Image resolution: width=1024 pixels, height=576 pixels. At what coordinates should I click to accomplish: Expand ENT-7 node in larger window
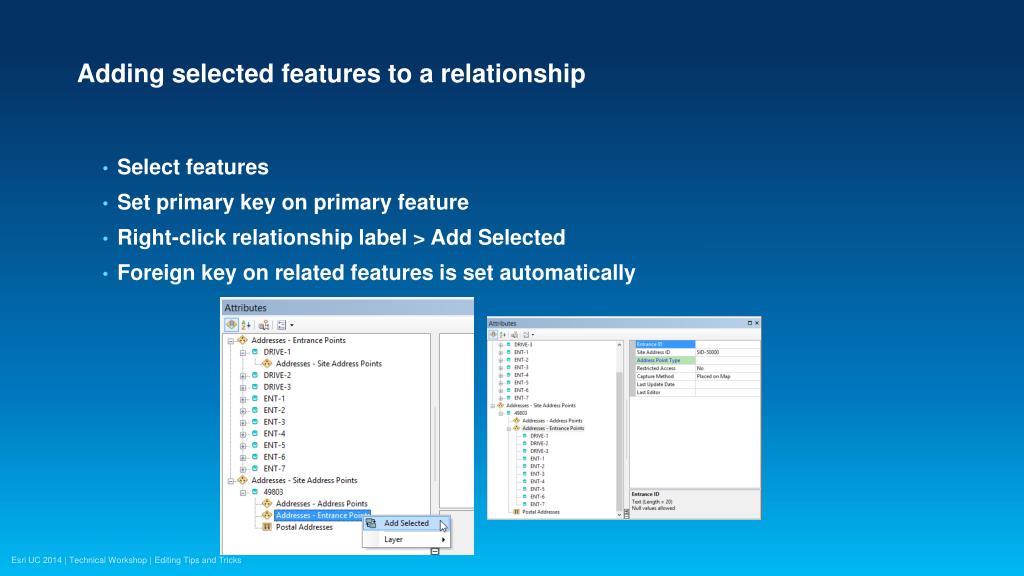(243, 470)
